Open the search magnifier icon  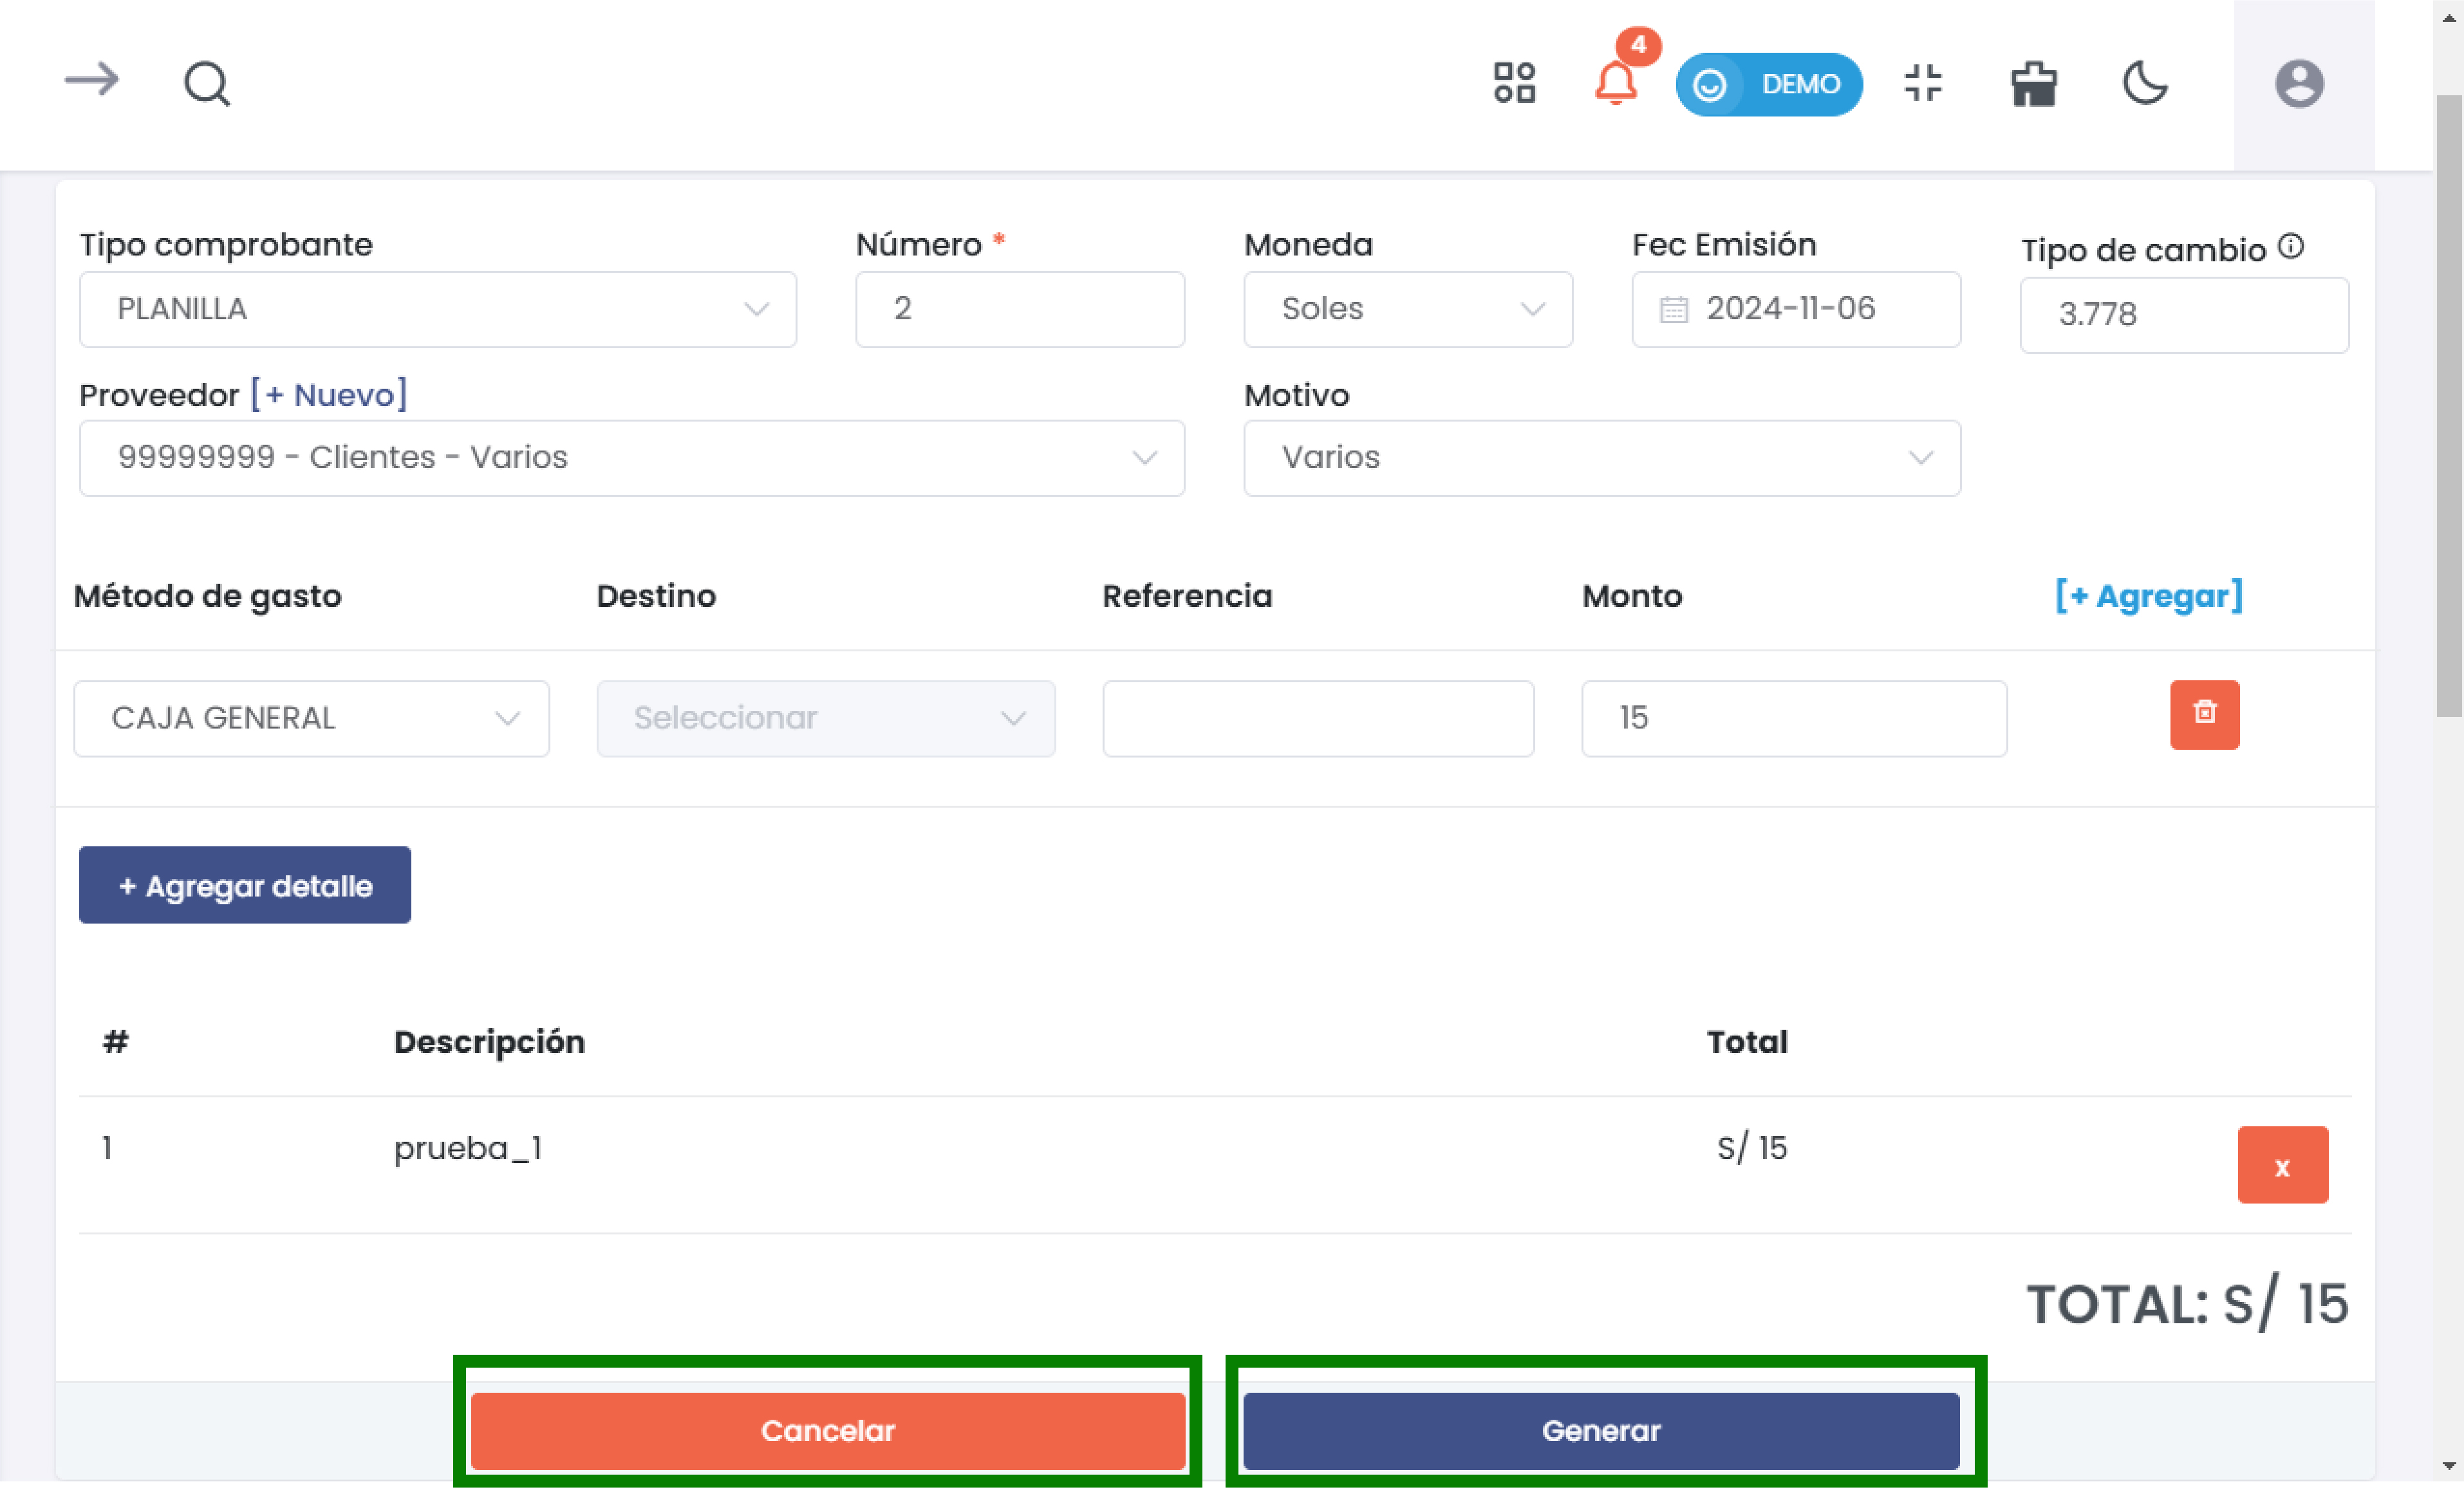click(x=207, y=84)
